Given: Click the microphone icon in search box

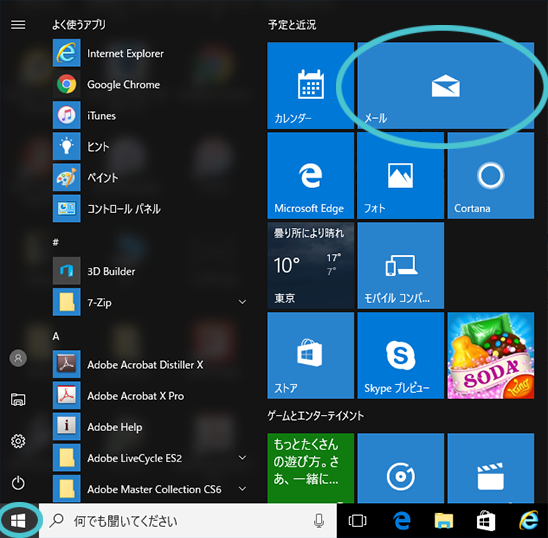Looking at the screenshot, I should 318,521.
